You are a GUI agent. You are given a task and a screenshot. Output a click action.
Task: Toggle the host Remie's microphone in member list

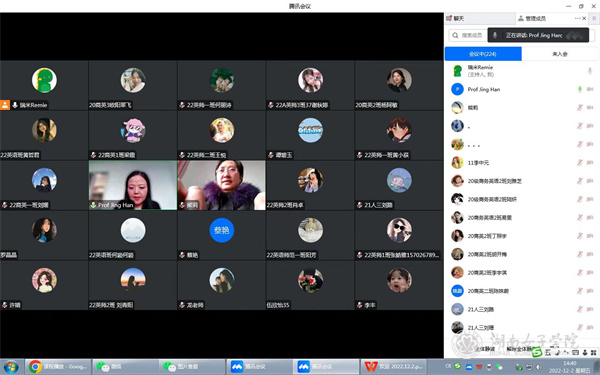coord(590,71)
